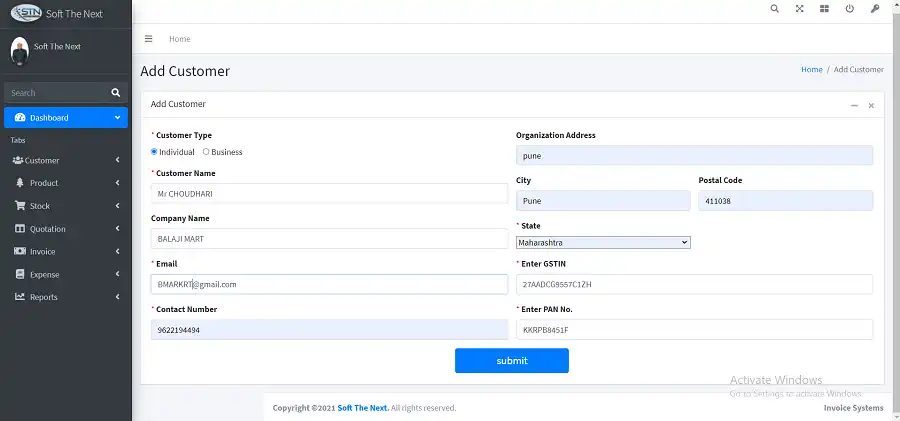Select the Business customer type

pos(206,152)
